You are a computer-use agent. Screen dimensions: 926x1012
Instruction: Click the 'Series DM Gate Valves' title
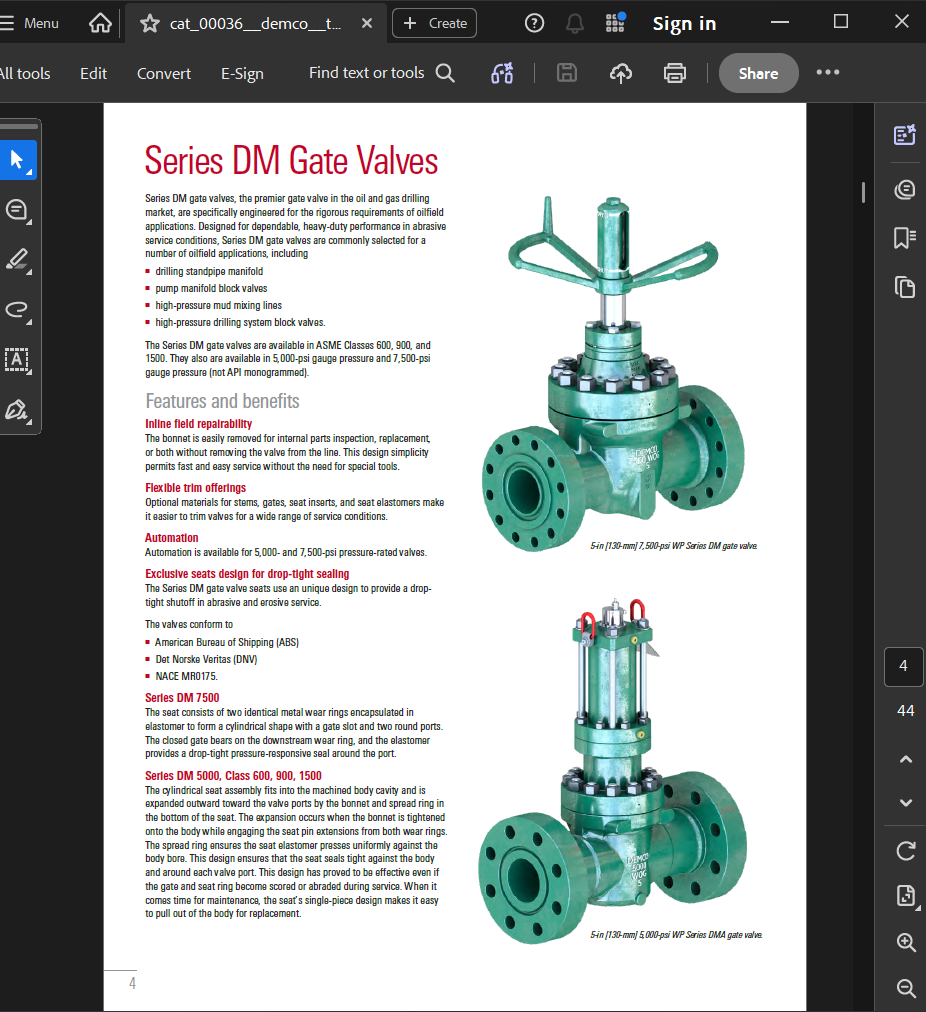tap(291, 160)
